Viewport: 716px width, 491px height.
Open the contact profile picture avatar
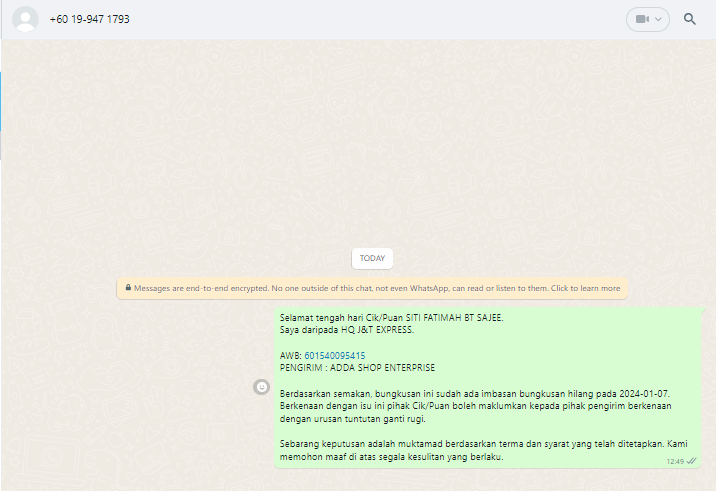pos(25,19)
